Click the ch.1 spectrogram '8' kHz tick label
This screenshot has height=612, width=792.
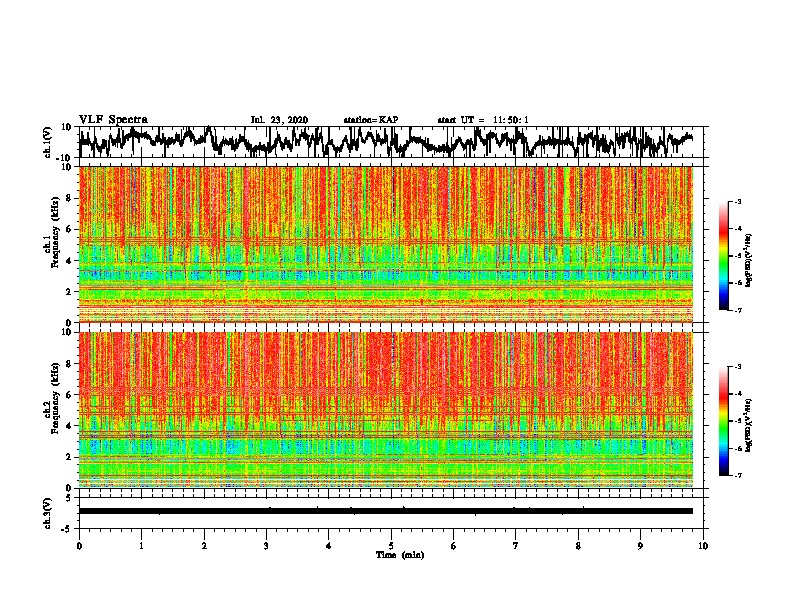pyautogui.click(x=69, y=198)
